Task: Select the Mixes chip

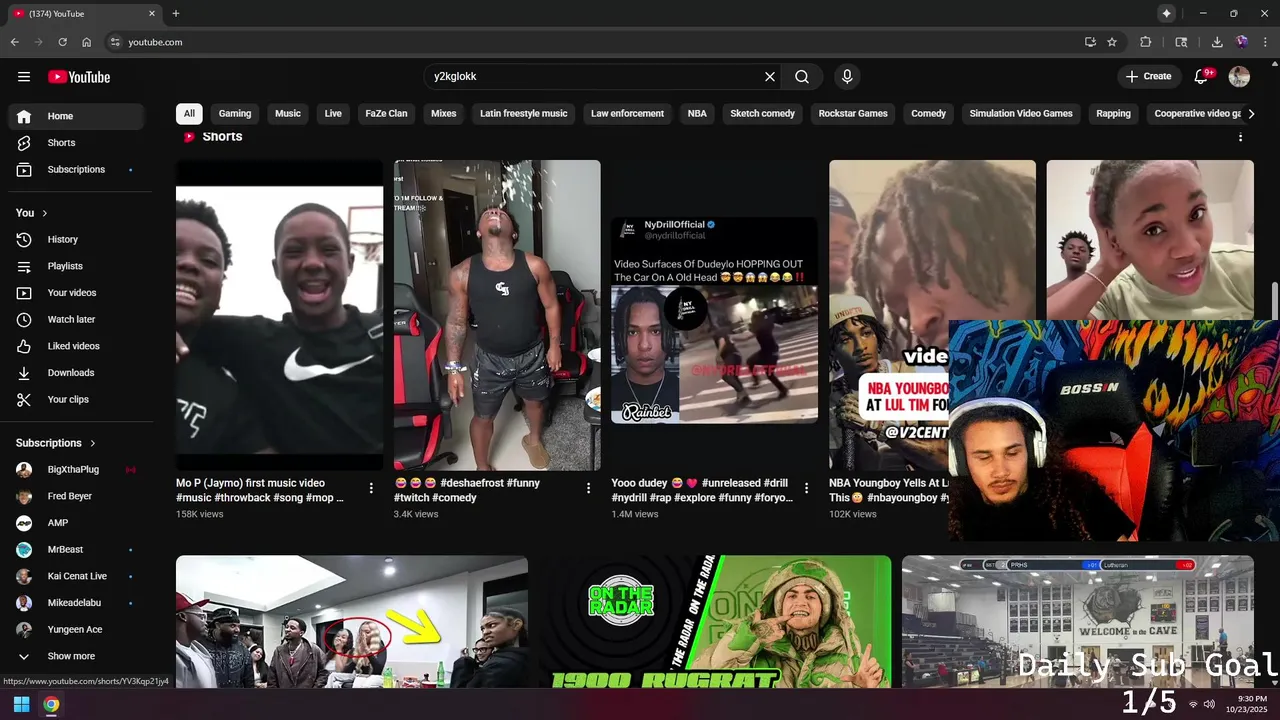Action: tap(444, 114)
